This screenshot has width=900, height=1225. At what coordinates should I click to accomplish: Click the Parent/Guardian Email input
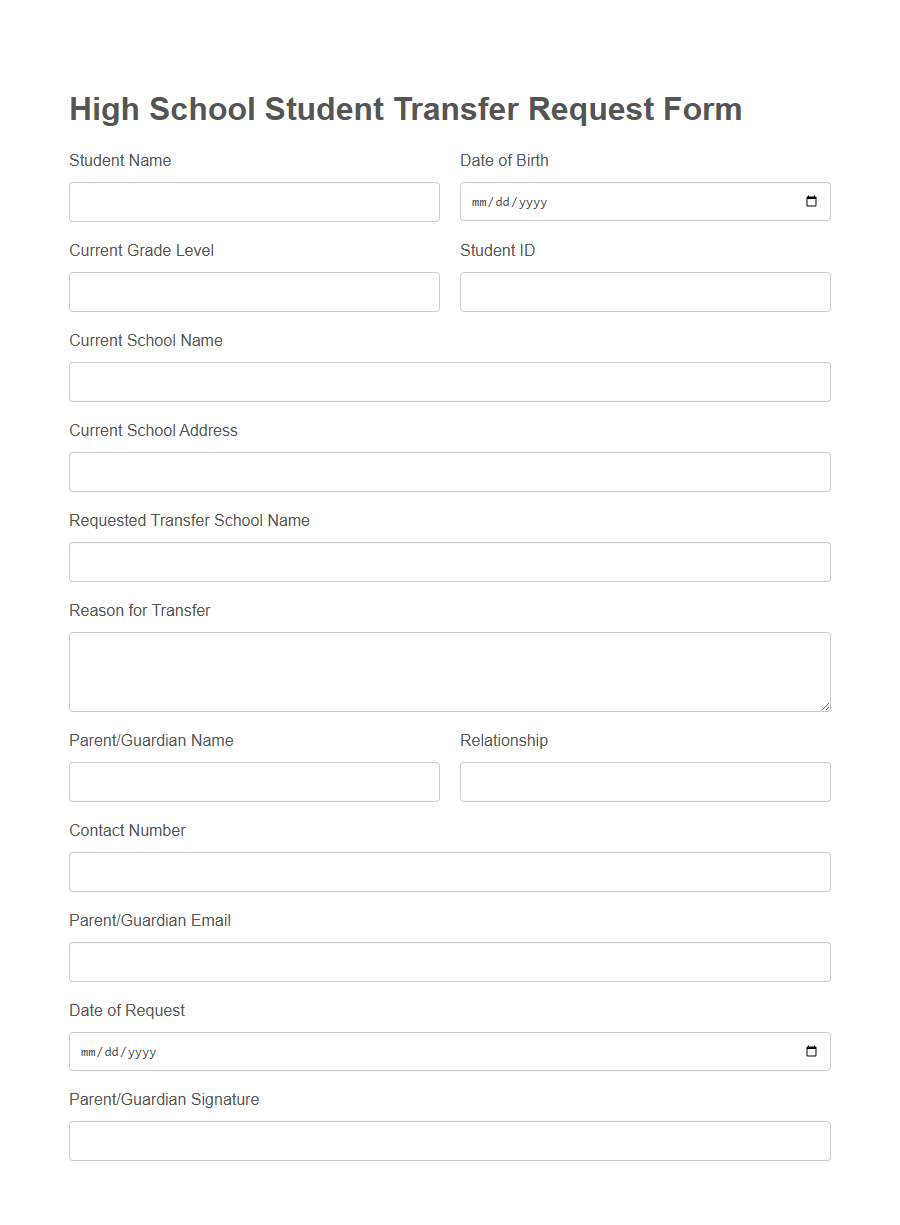449,961
